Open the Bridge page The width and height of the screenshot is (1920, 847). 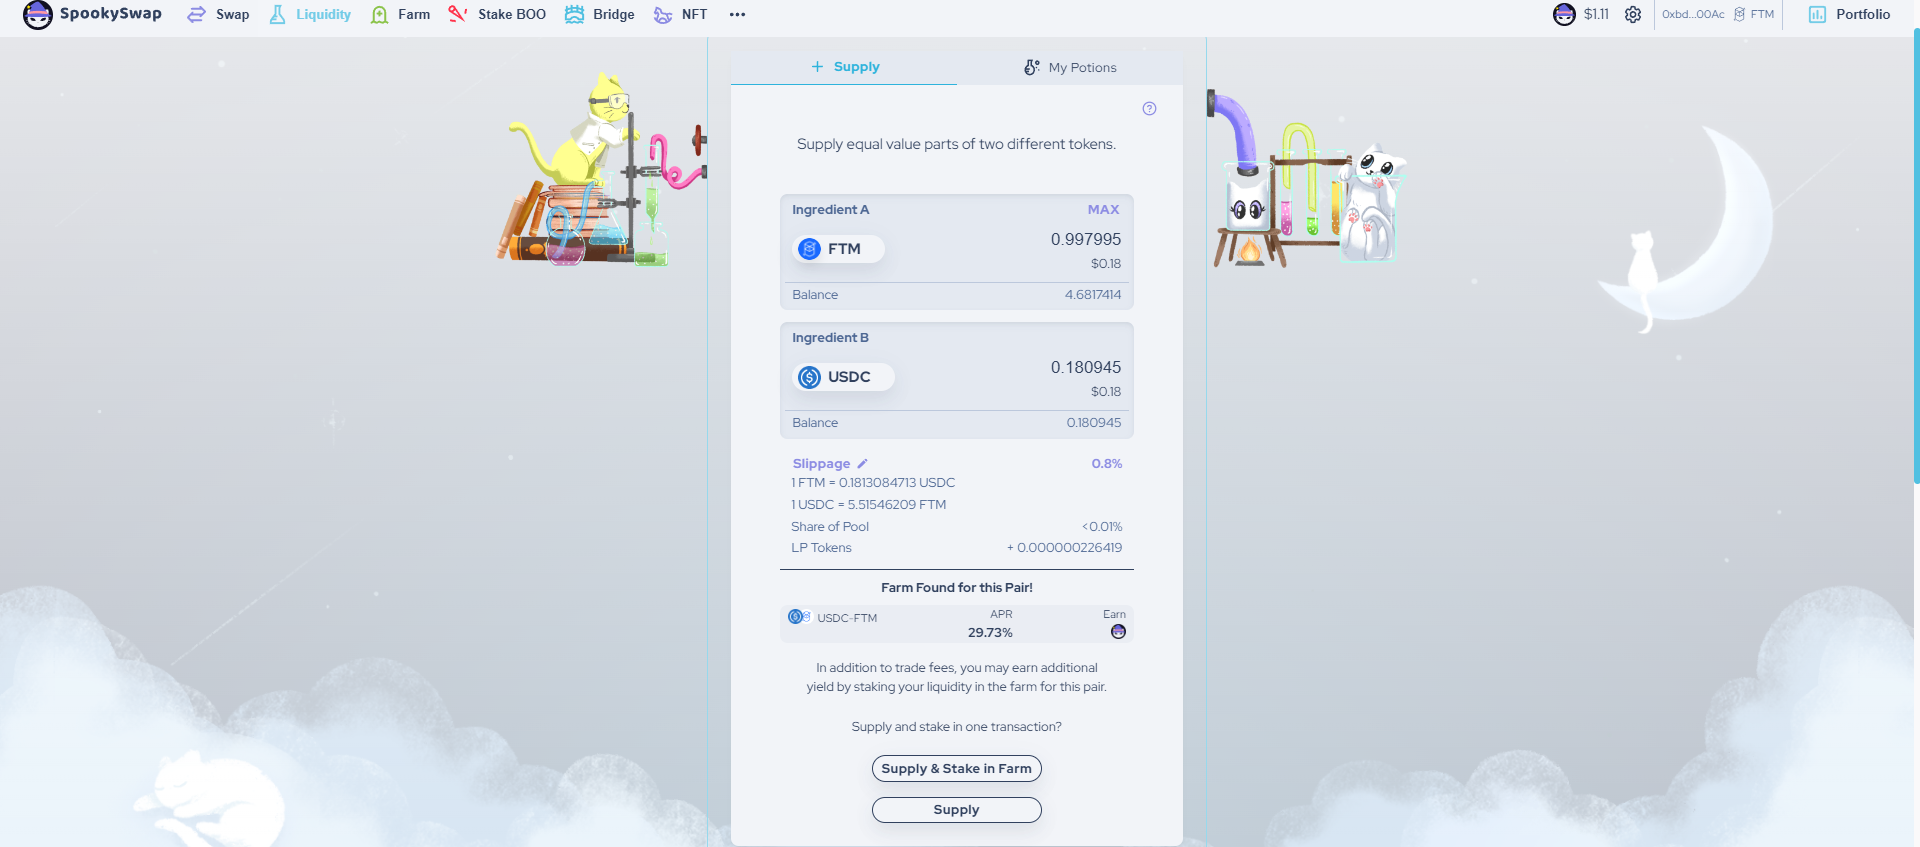[x=600, y=14]
